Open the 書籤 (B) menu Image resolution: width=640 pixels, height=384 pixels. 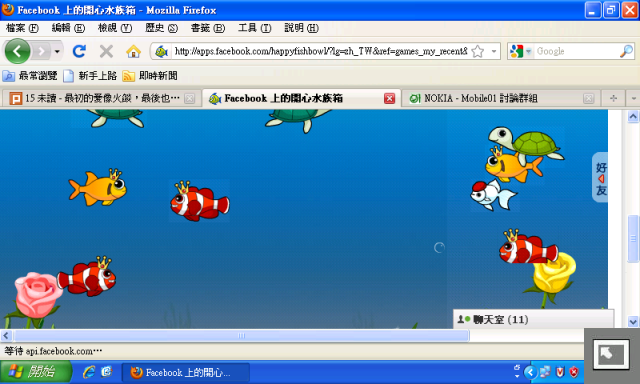[x=208, y=28]
